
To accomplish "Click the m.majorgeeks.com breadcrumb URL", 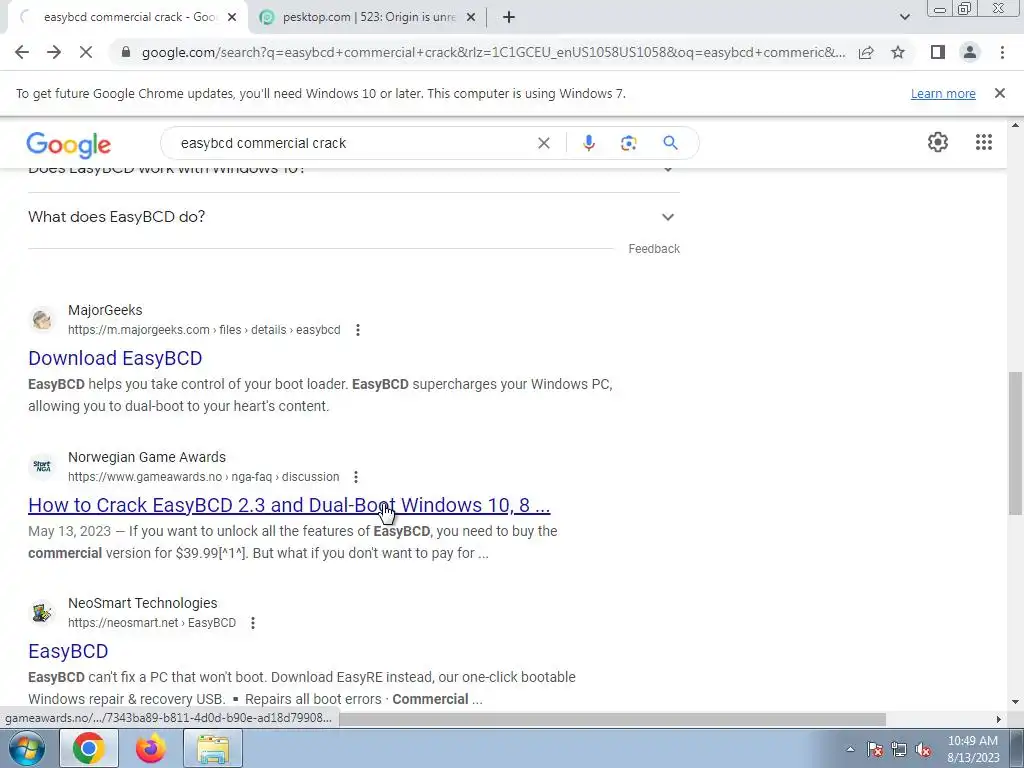I will pos(204,330).
